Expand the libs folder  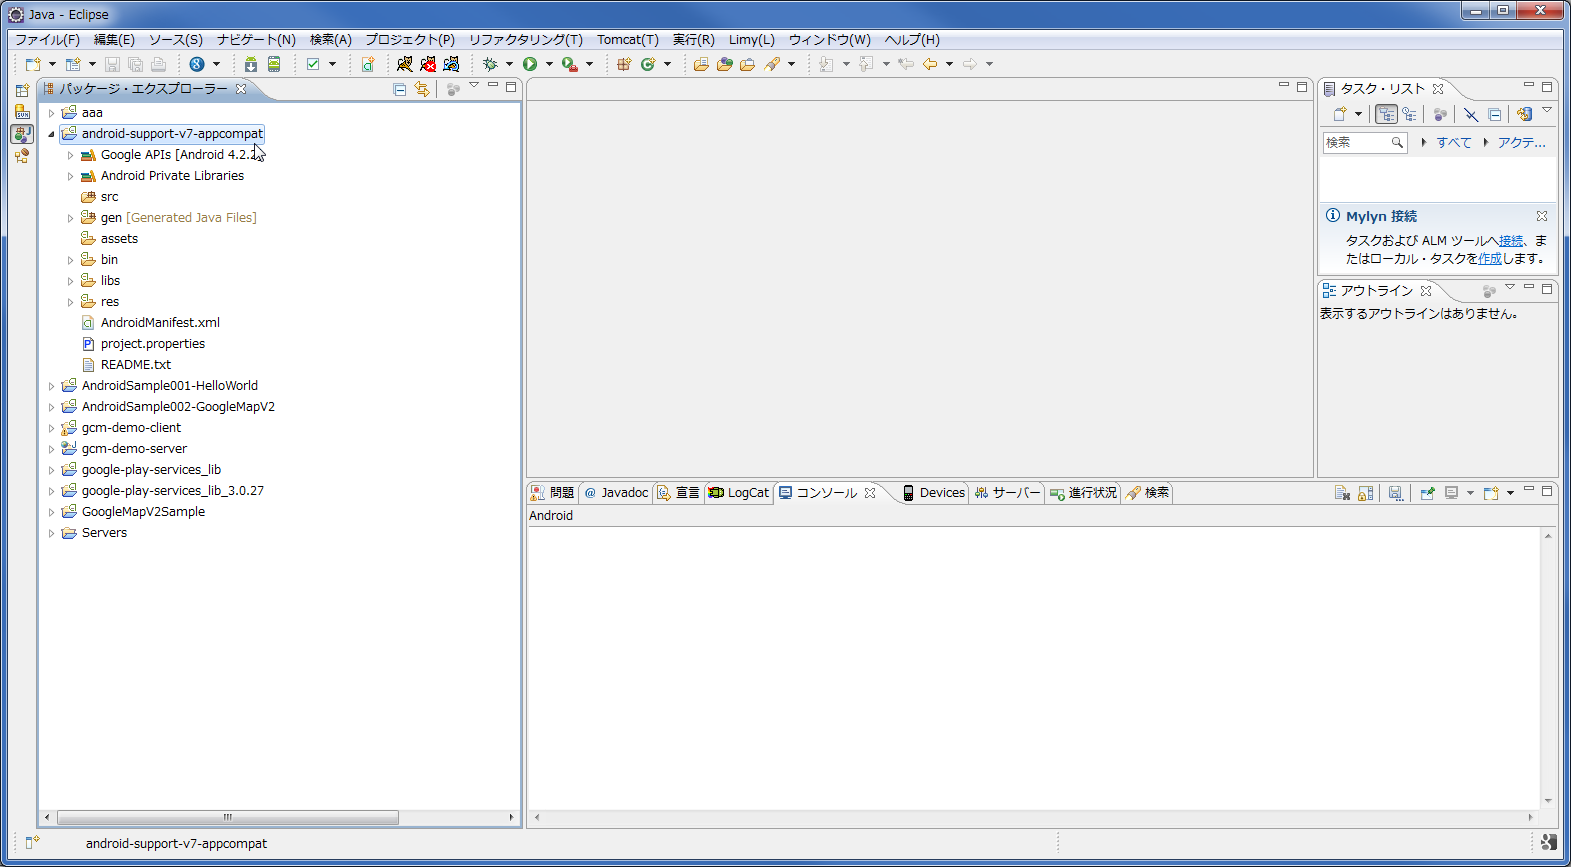click(x=70, y=281)
